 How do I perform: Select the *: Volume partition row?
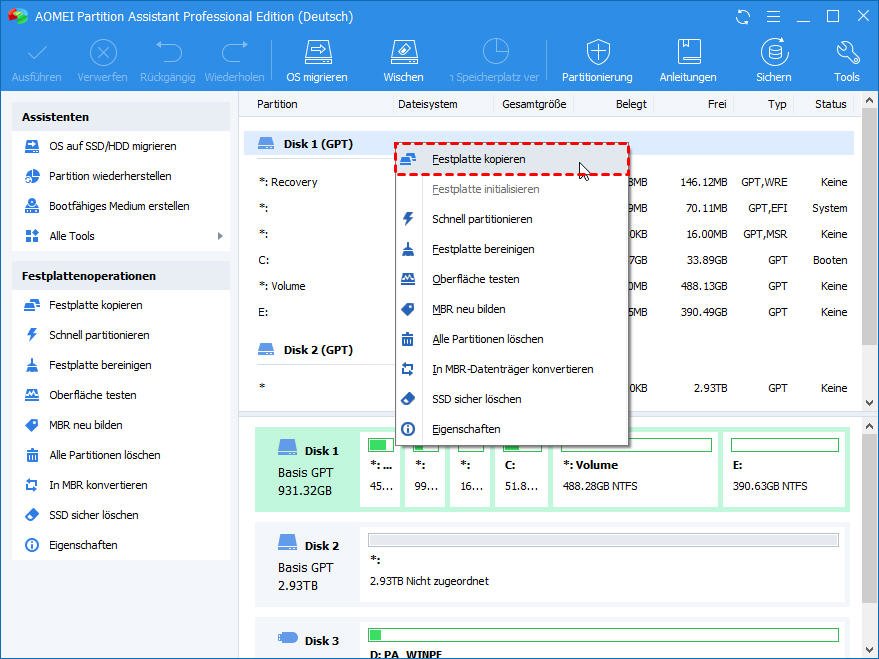click(x=549, y=286)
